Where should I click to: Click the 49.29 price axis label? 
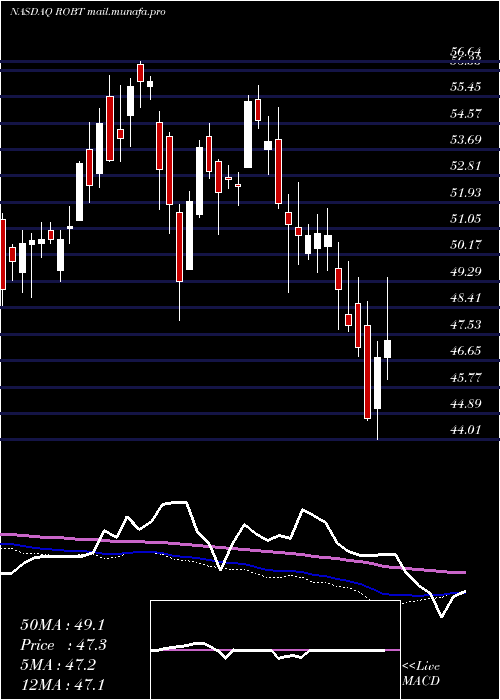click(x=465, y=271)
